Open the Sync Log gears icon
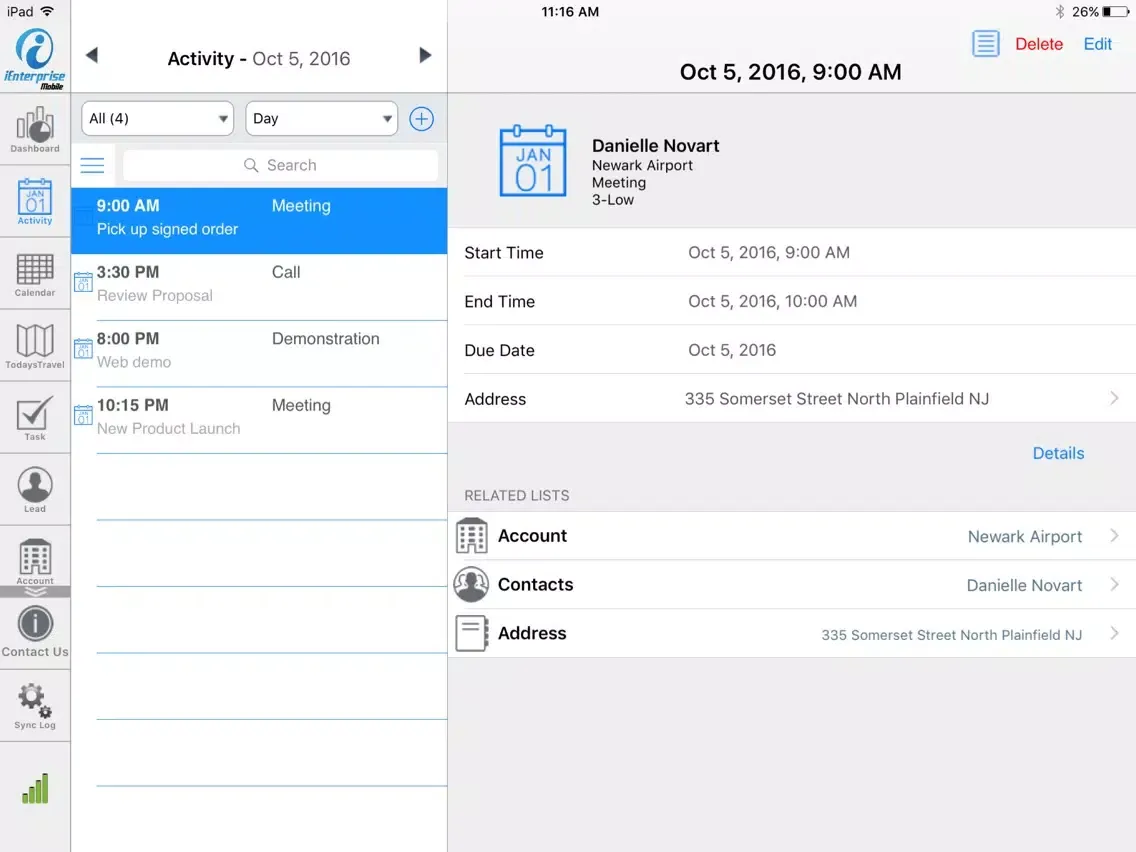 coord(35,706)
